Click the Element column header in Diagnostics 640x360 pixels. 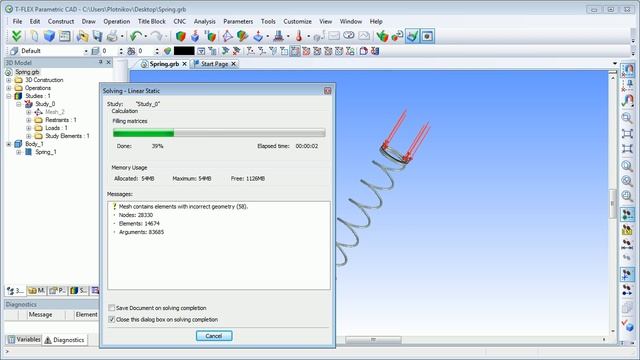[x=86, y=315]
